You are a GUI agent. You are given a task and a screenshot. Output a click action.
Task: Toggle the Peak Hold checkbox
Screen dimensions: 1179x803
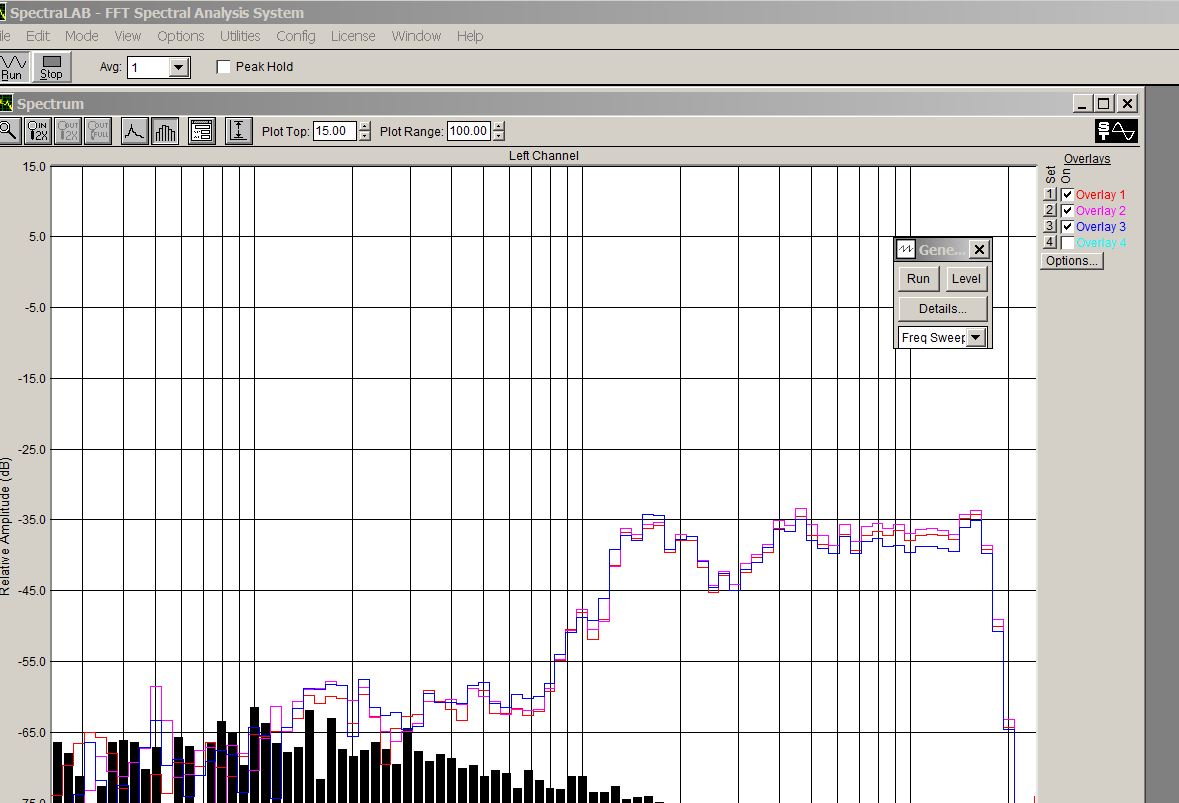pos(223,67)
